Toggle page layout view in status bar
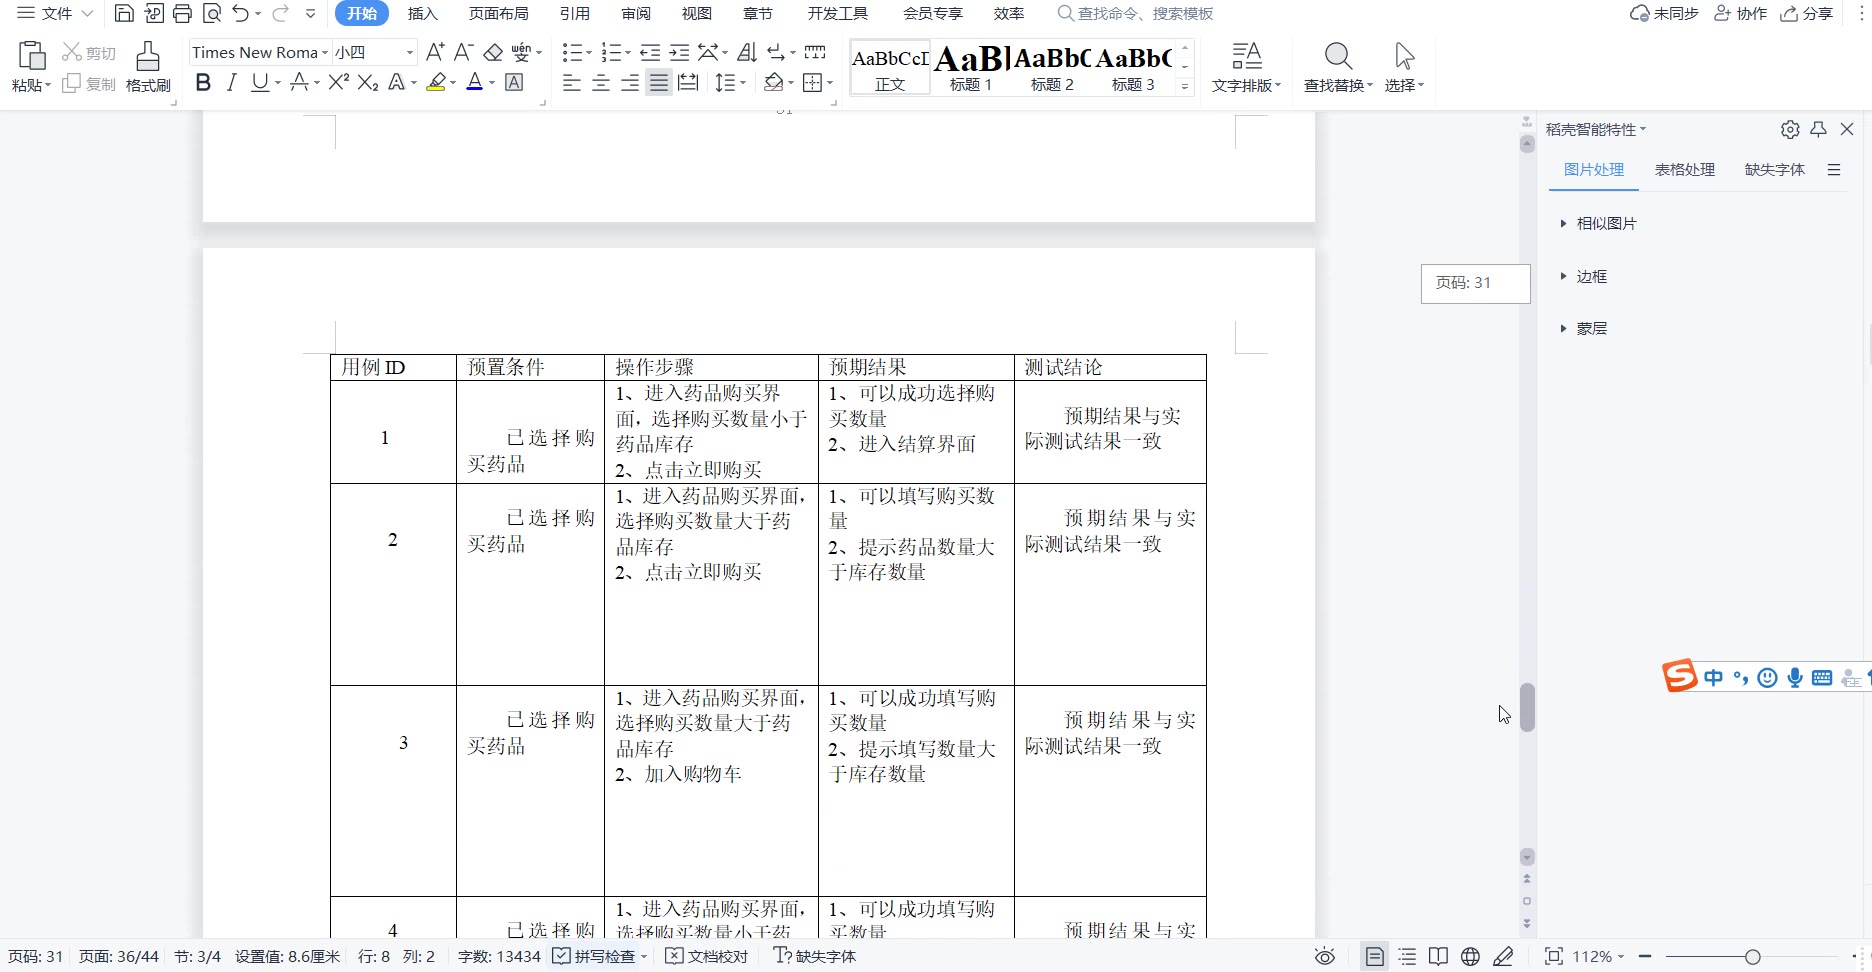The width and height of the screenshot is (1872, 972). coord(1375,957)
